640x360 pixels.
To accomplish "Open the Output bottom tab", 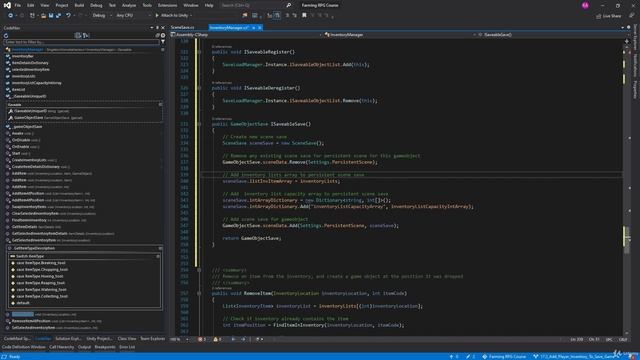I will pyautogui.click(x=84, y=347).
